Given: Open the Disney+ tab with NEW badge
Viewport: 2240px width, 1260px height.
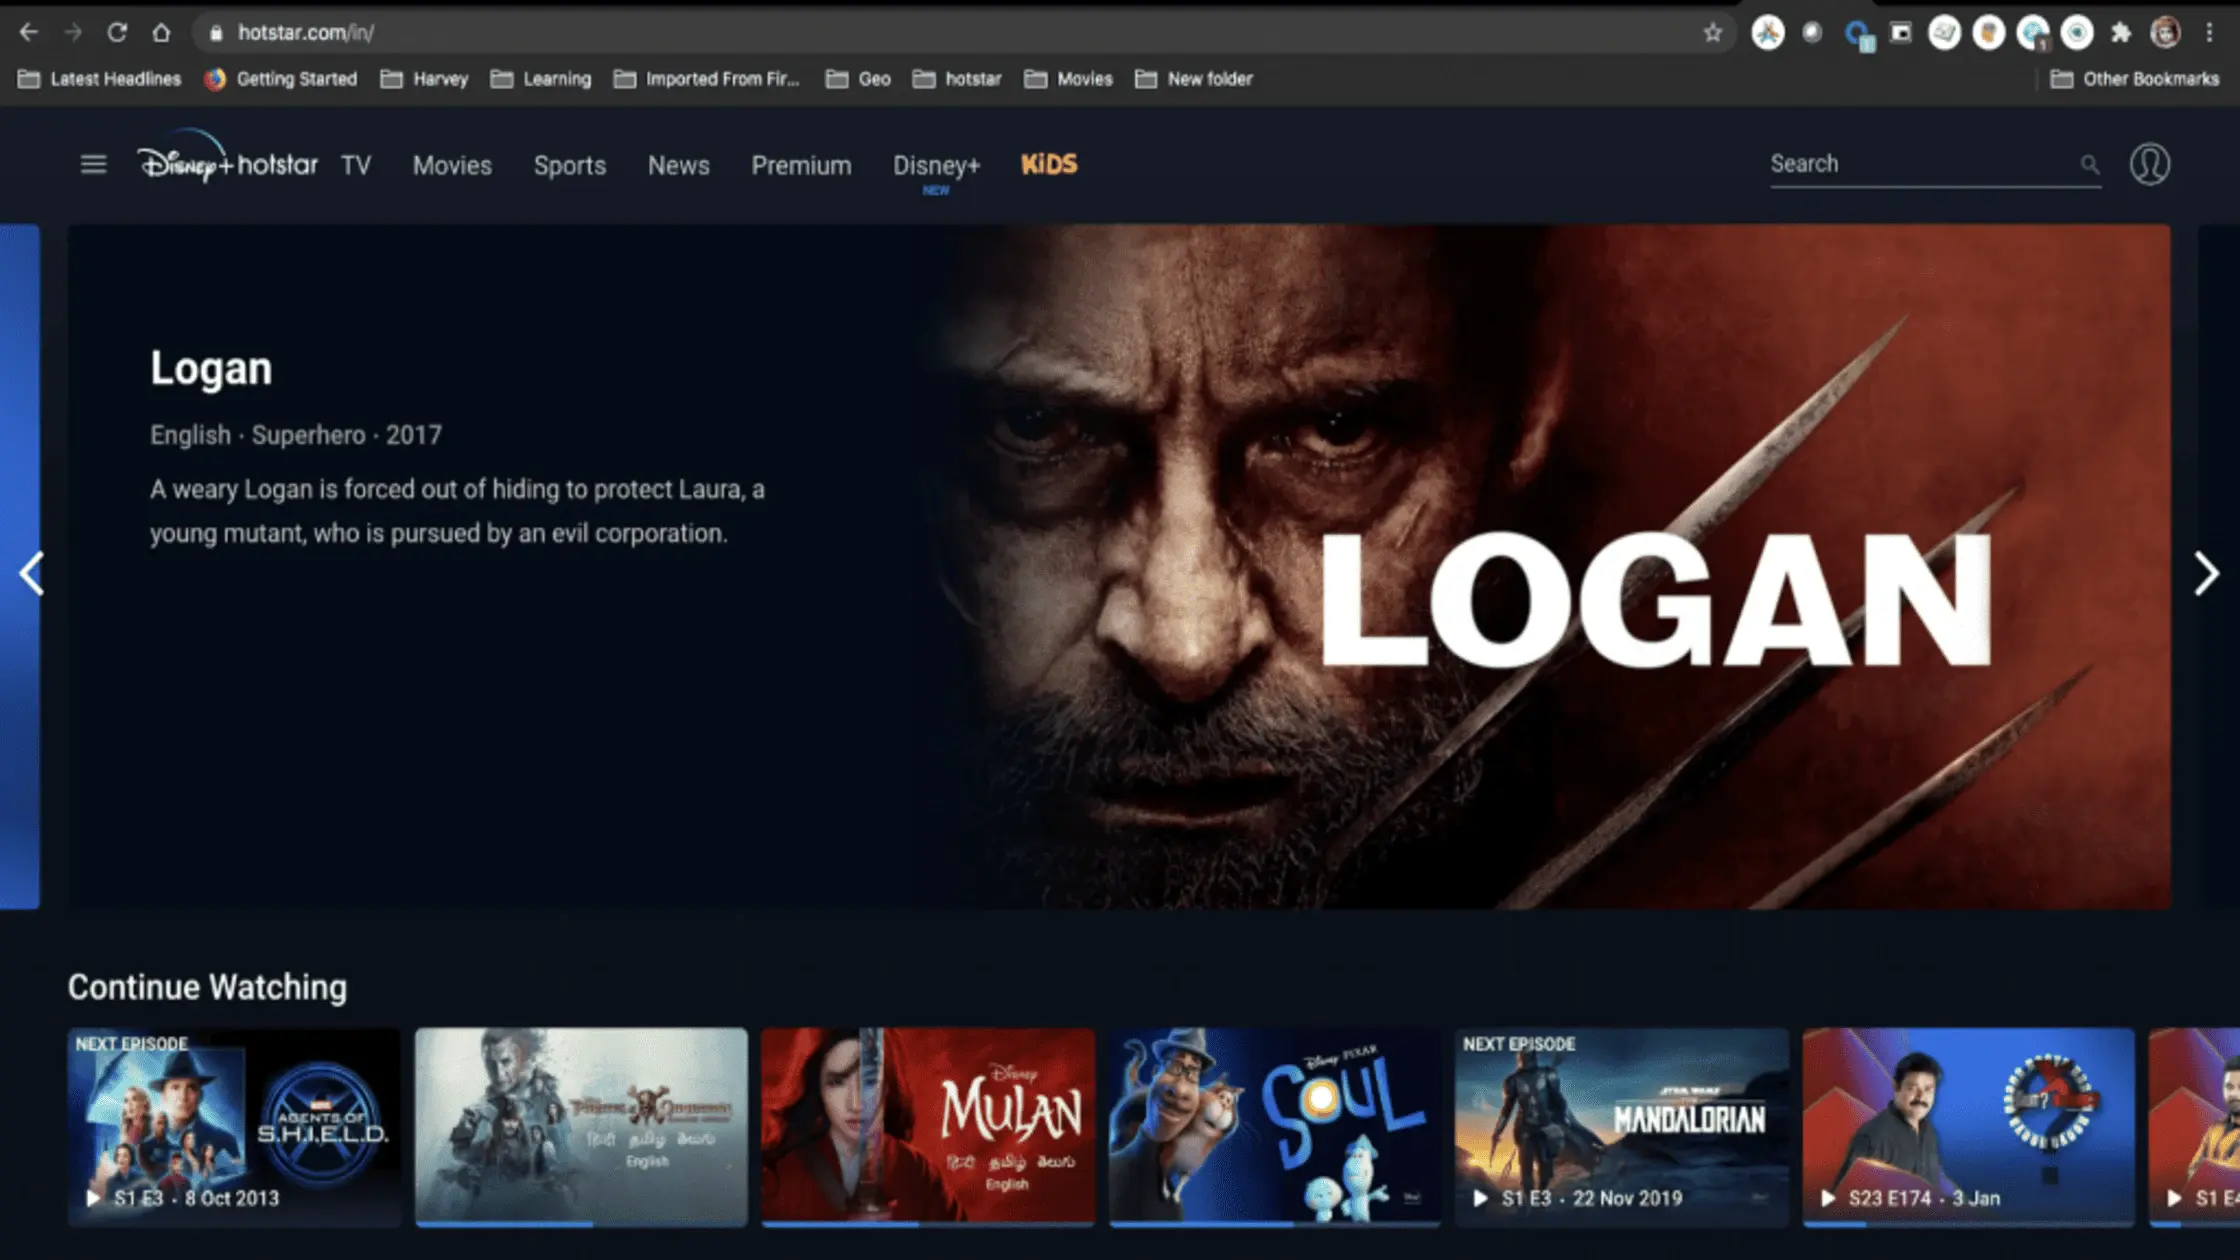Looking at the screenshot, I should (936, 166).
